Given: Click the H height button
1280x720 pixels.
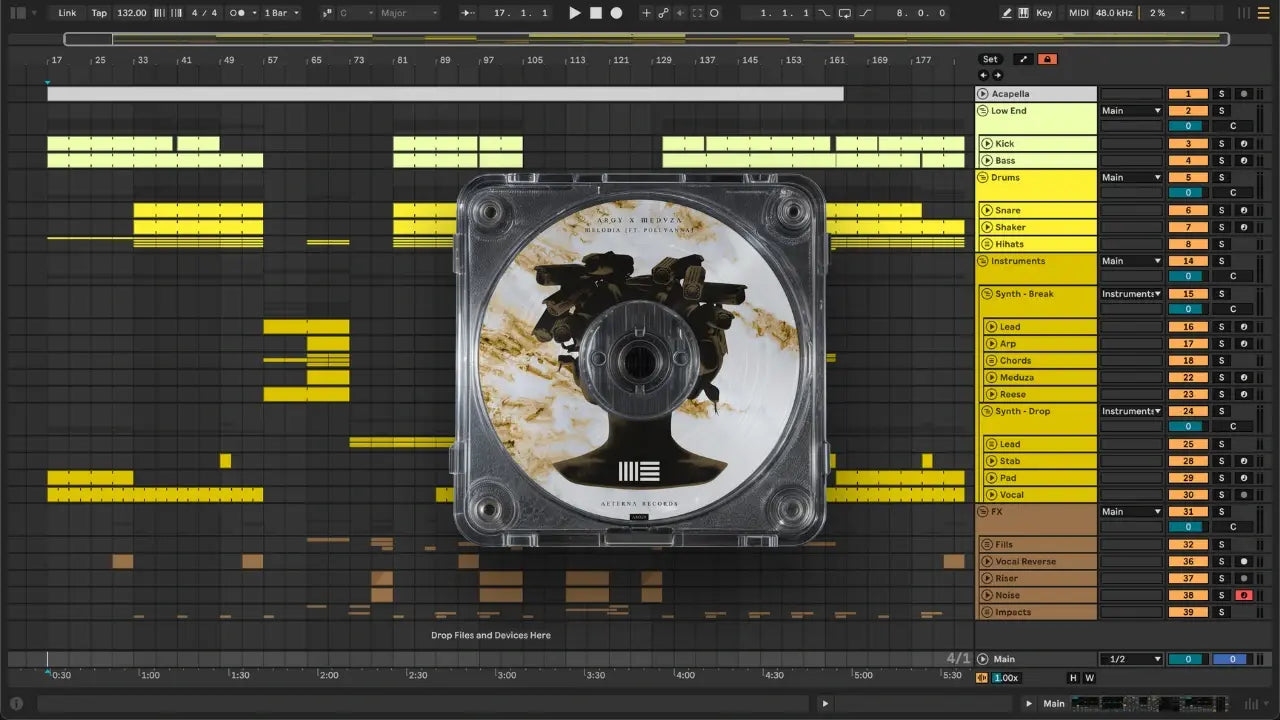Looking at the screenshot, I should [1074, 678].
